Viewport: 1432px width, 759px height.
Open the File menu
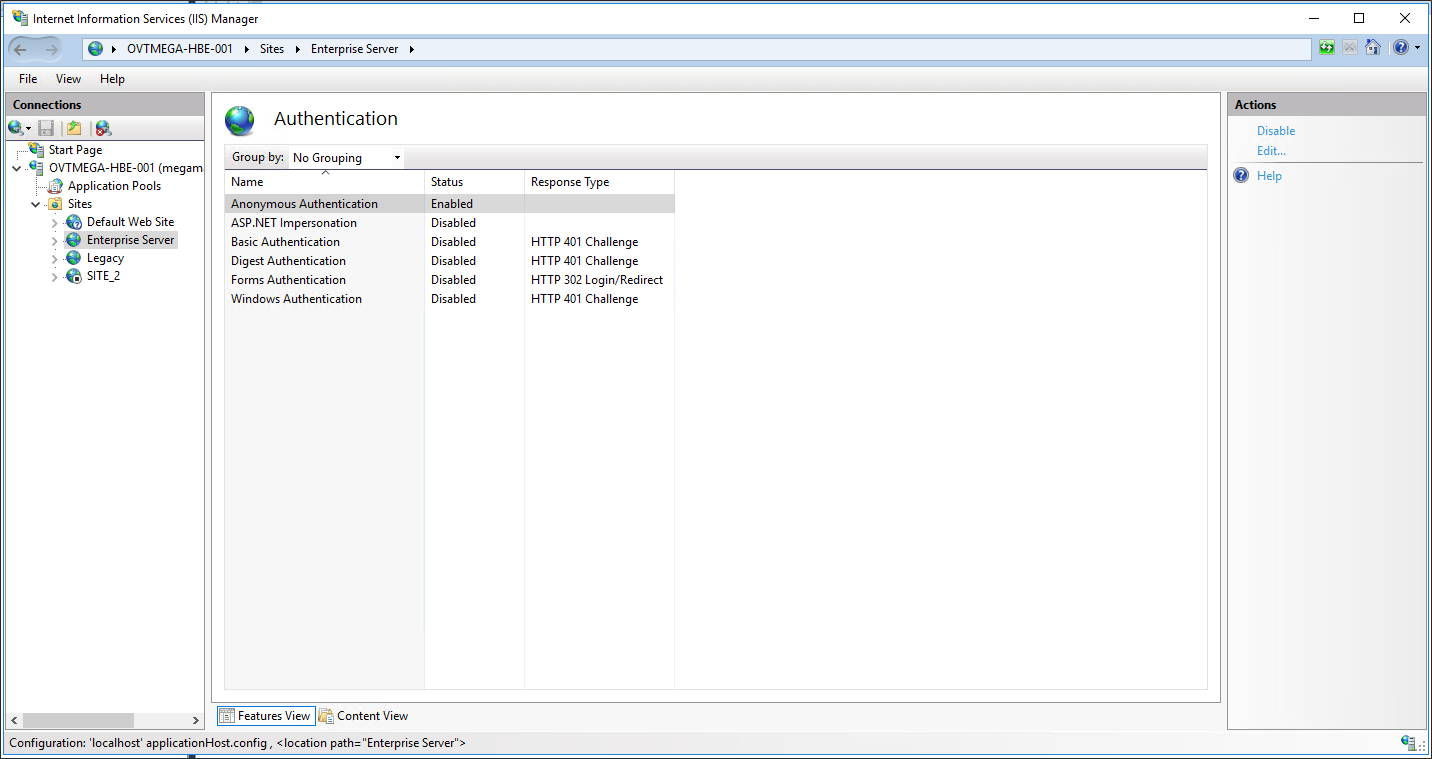click(28, 79)
